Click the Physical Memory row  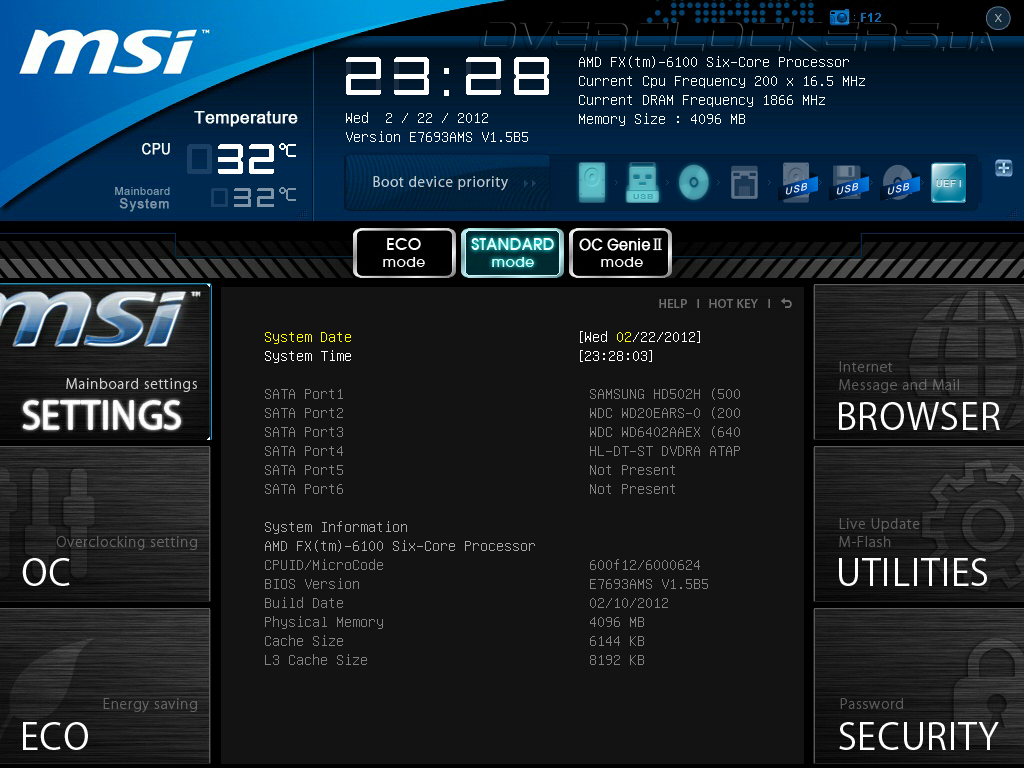tap(454, 622)
